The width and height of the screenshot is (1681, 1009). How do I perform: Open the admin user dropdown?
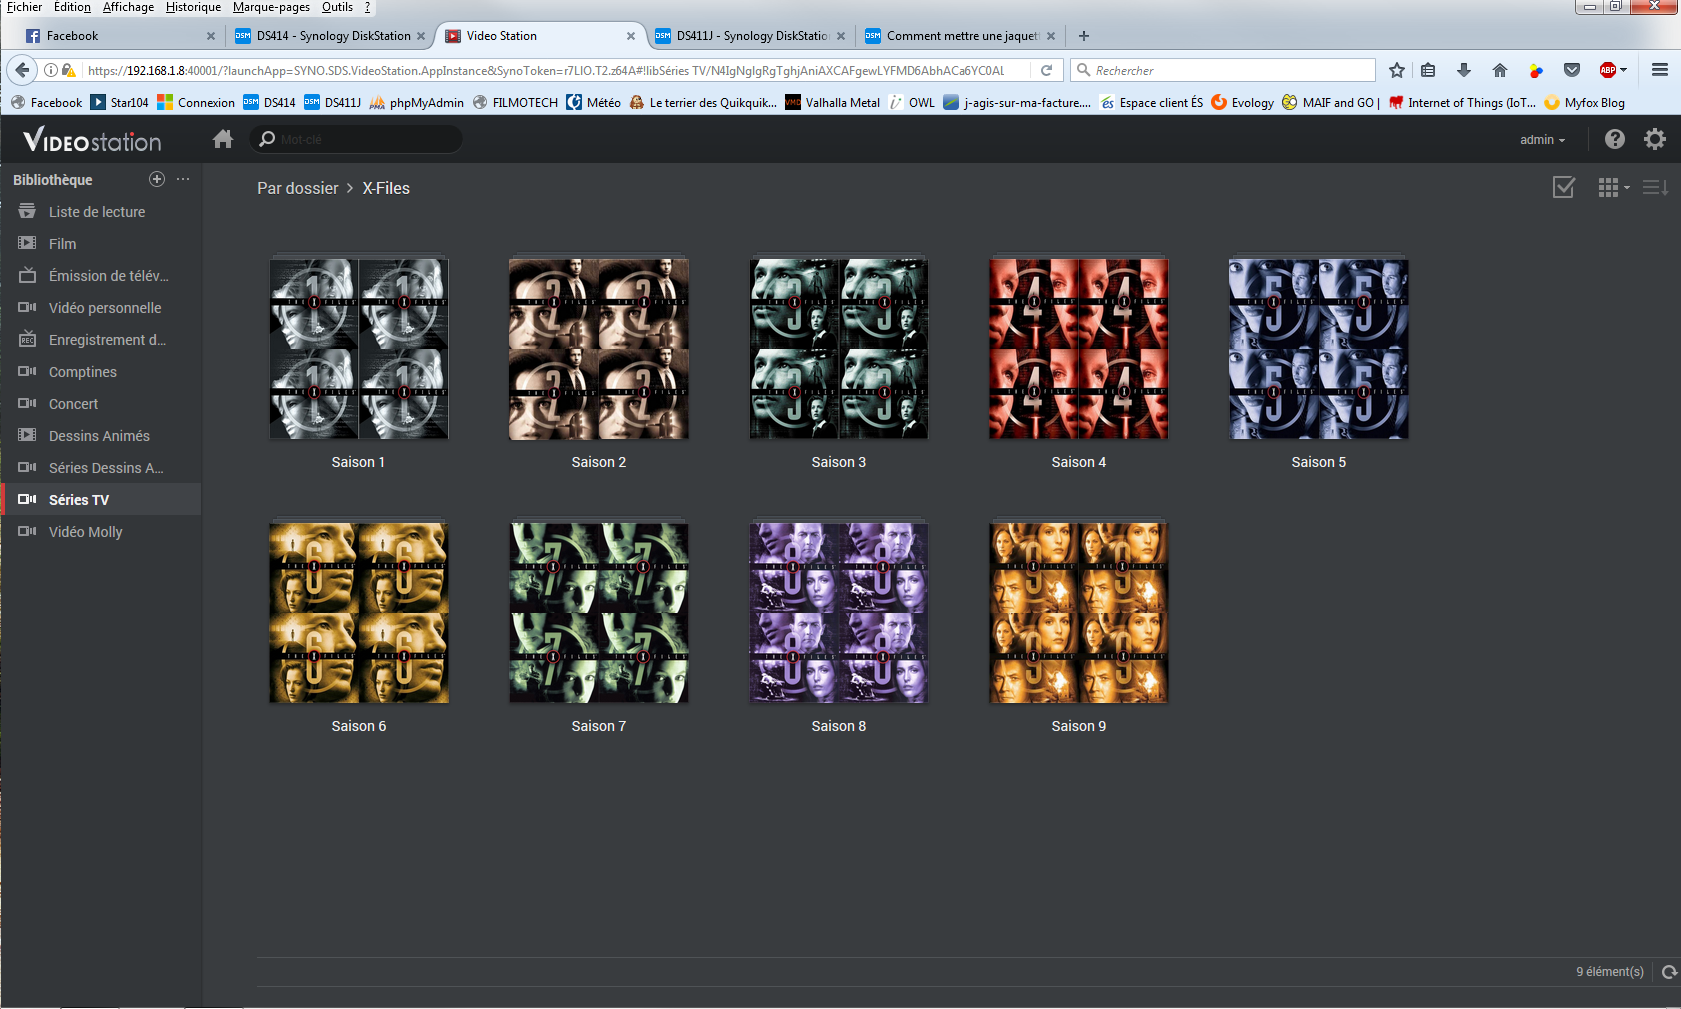click(x=1543, y=140)
